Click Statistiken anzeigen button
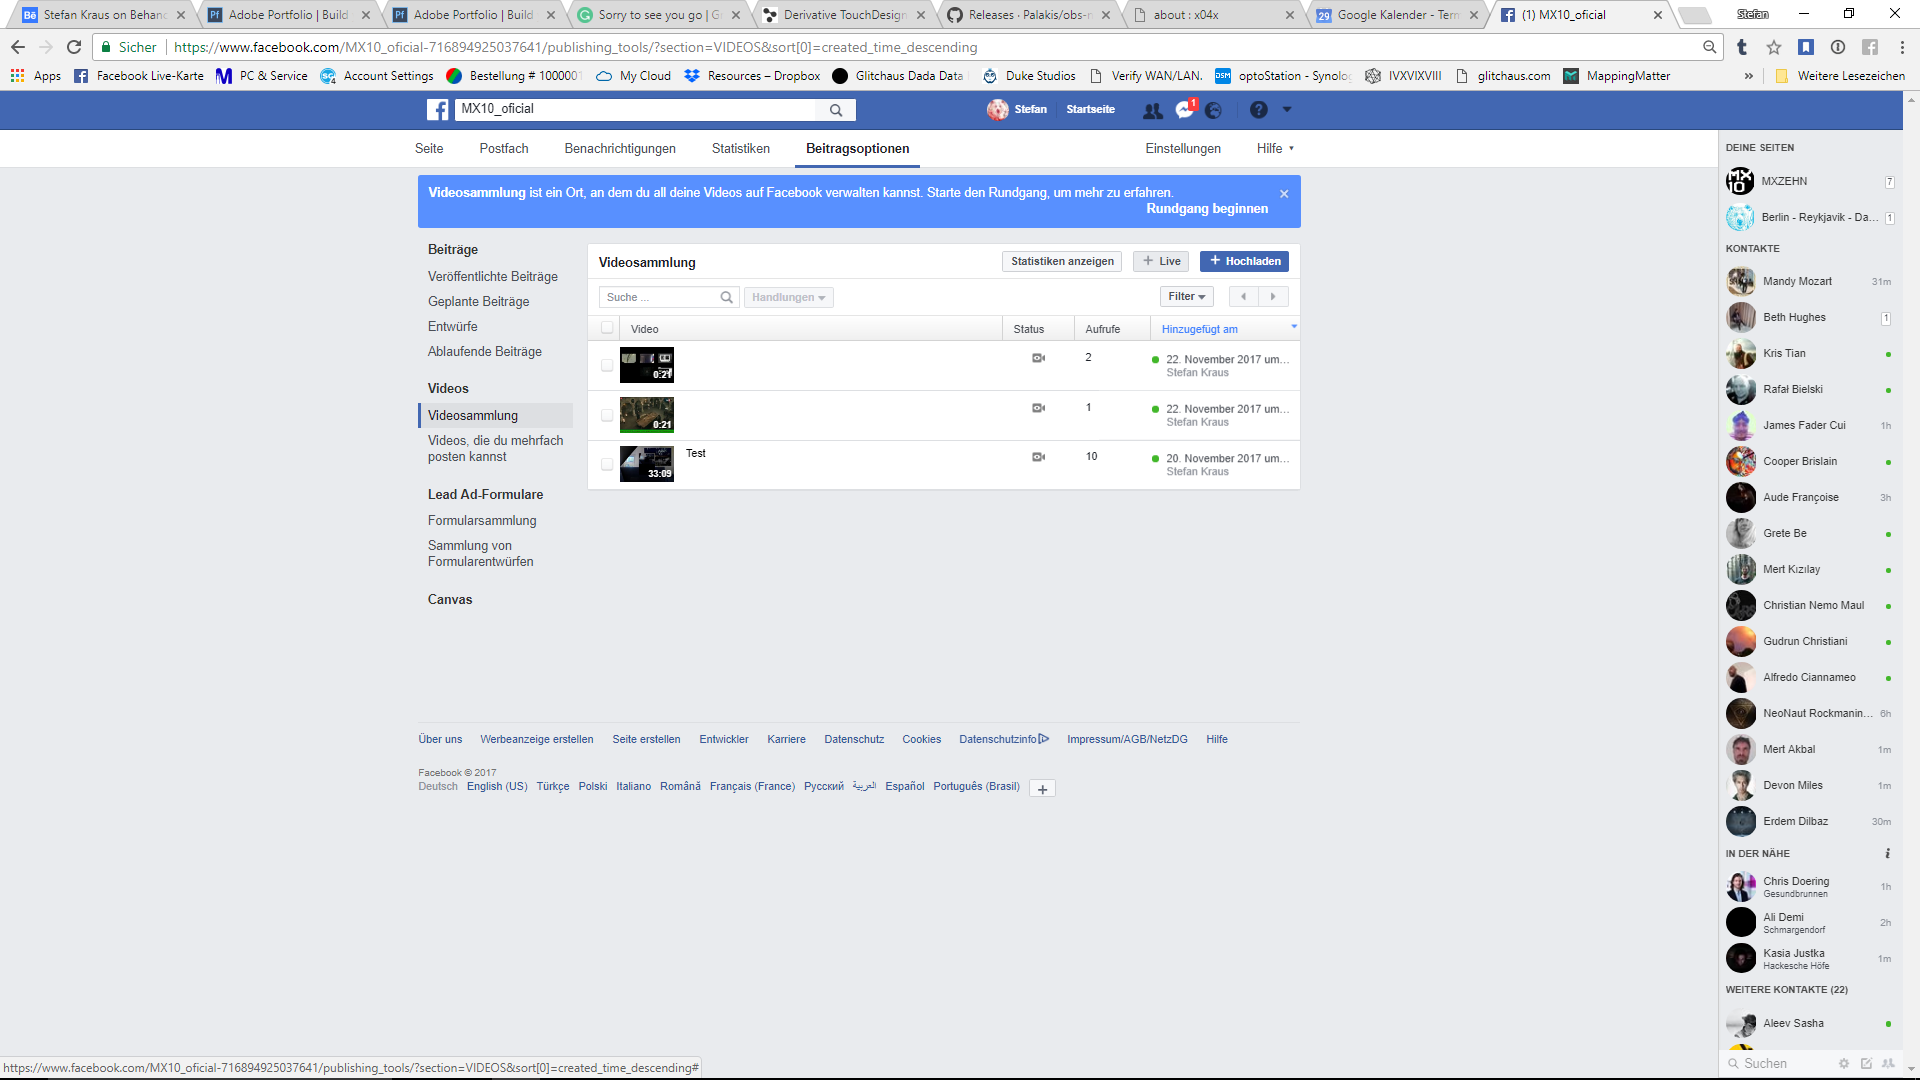This screenshot has height=1080, width=1920. pos(1062,261)
